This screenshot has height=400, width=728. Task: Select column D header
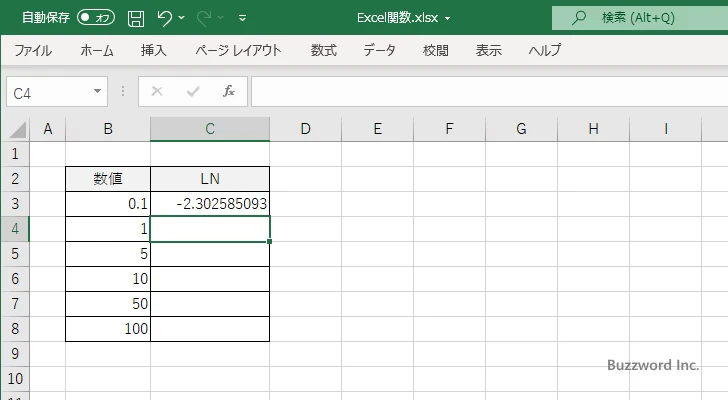pyautogui.click(x=305, y=129)
